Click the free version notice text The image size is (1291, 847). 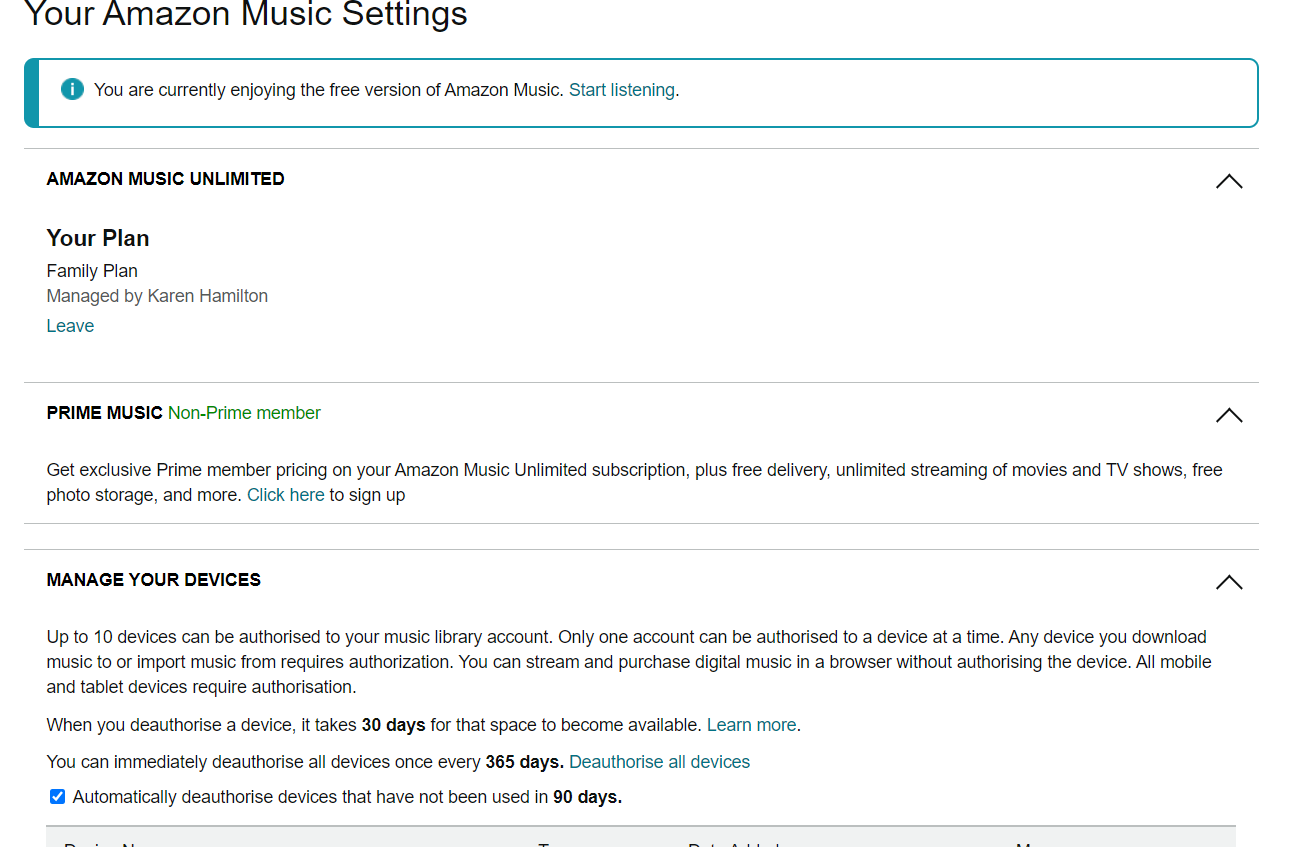328,90
